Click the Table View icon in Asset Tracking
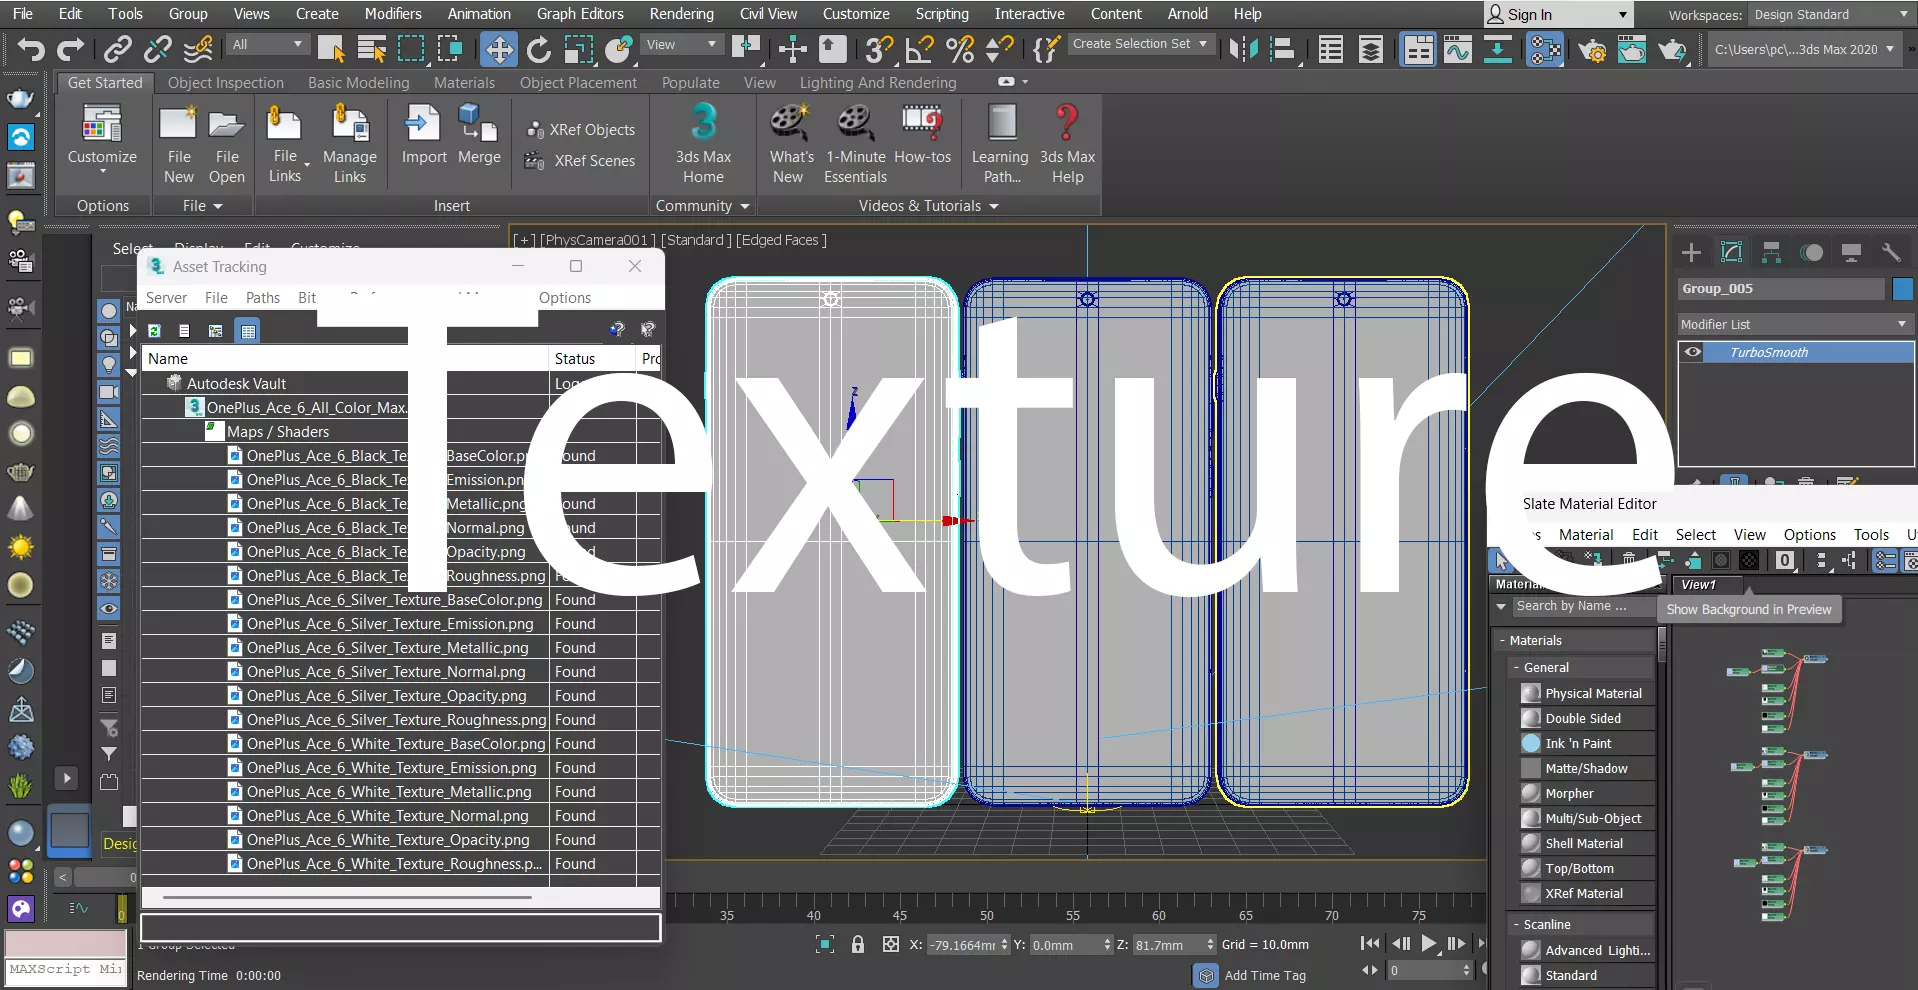Viewport: 1918px width, 990px height. pos(248,330)
